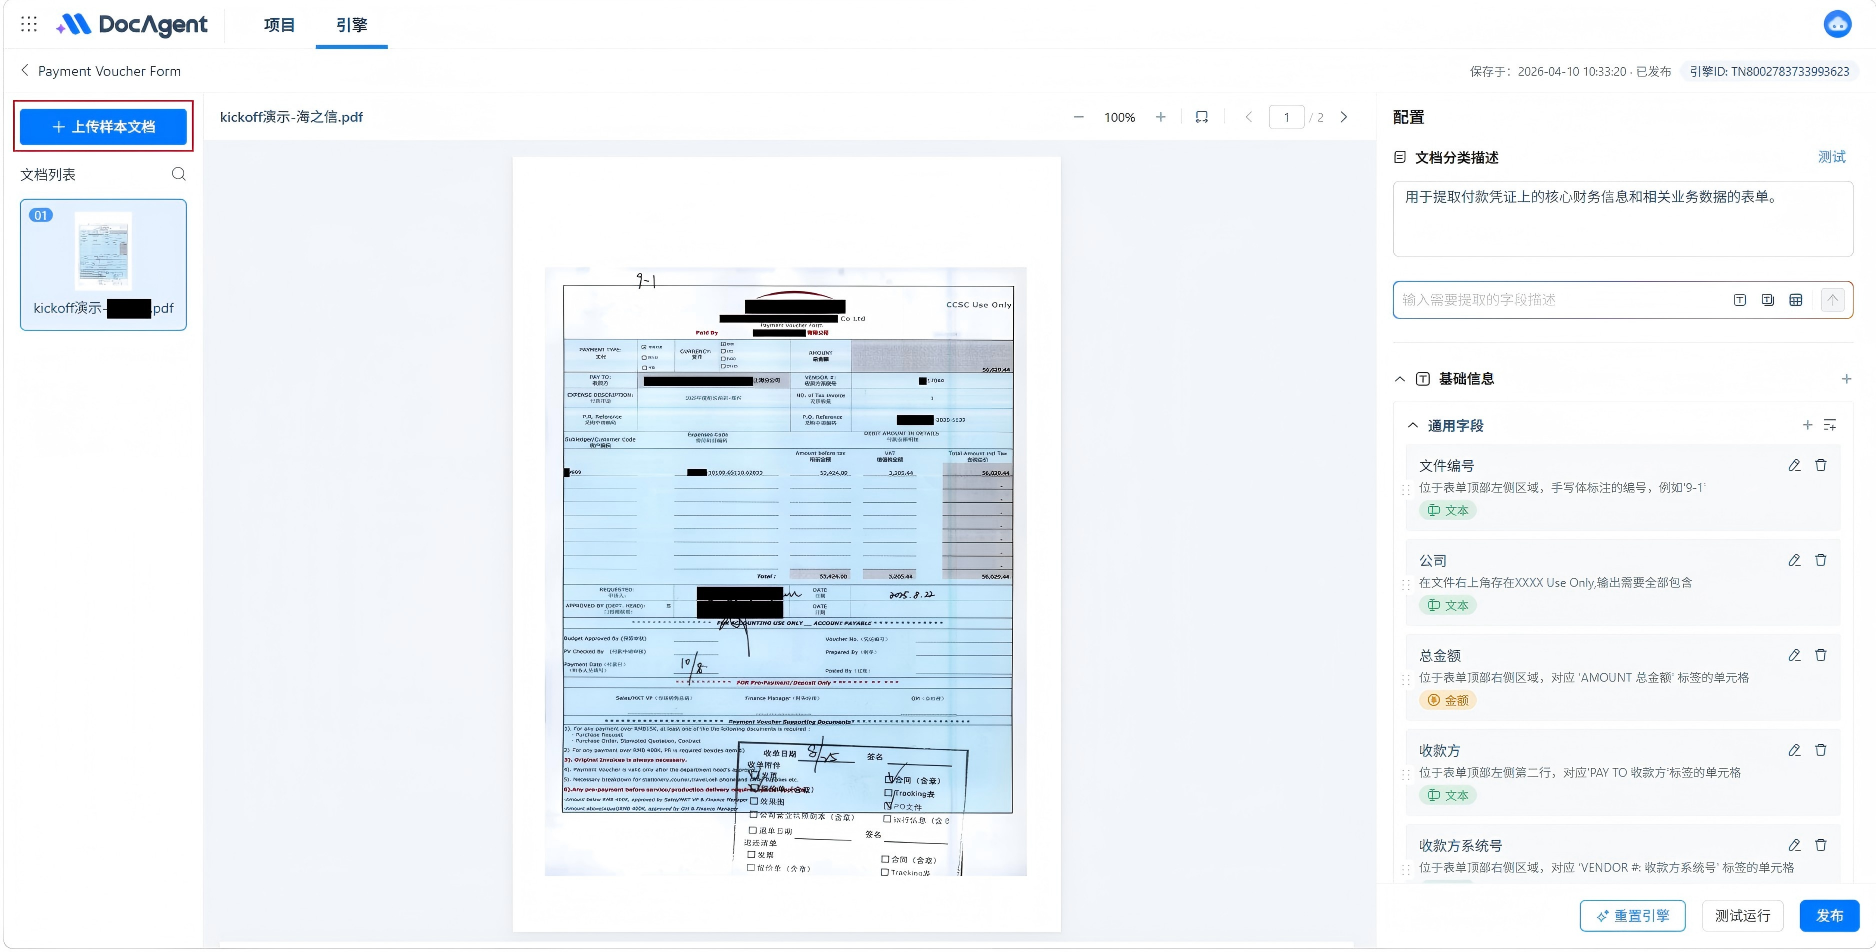Click the kickoff演示-海之信.pdf file title

tap(291, 117)
